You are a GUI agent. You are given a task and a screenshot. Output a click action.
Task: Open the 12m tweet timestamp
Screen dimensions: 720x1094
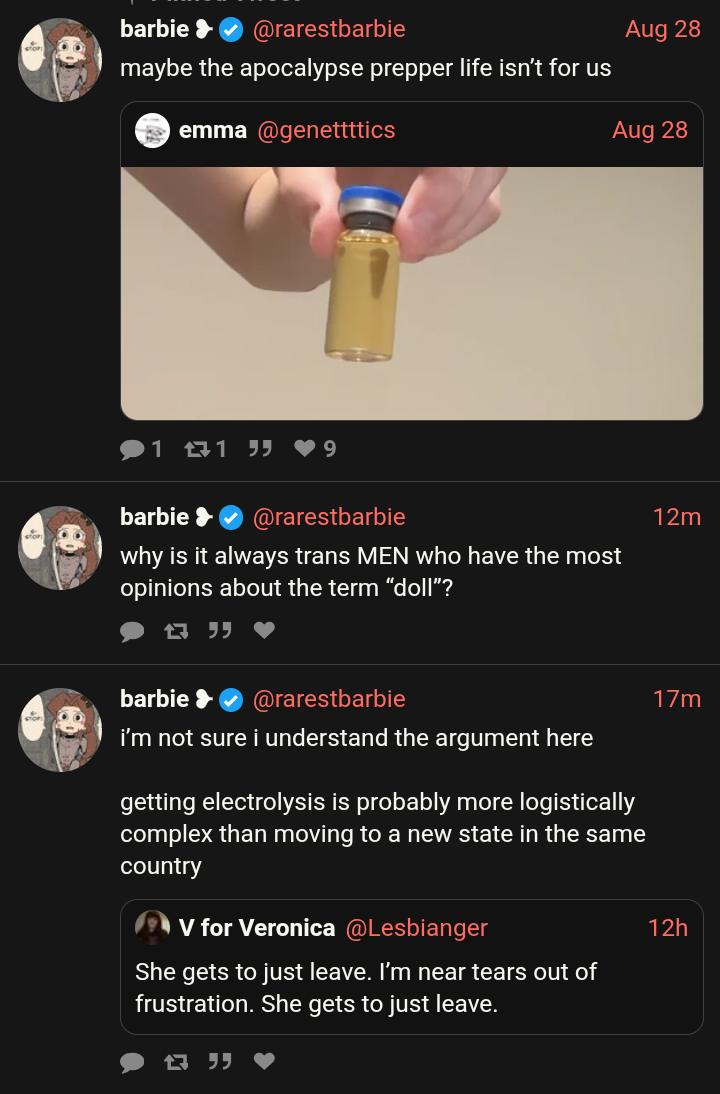tap(676, 517)
